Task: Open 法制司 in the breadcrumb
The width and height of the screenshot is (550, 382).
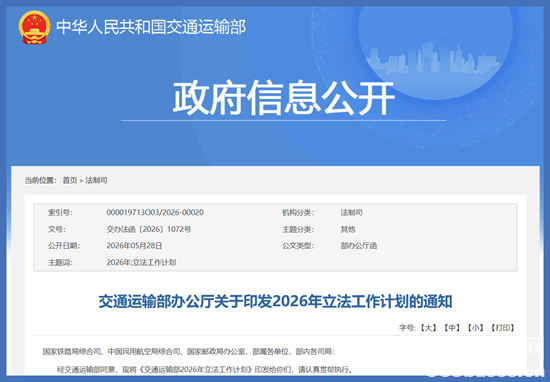Action: pyautogui.click(x=96, y=180)
